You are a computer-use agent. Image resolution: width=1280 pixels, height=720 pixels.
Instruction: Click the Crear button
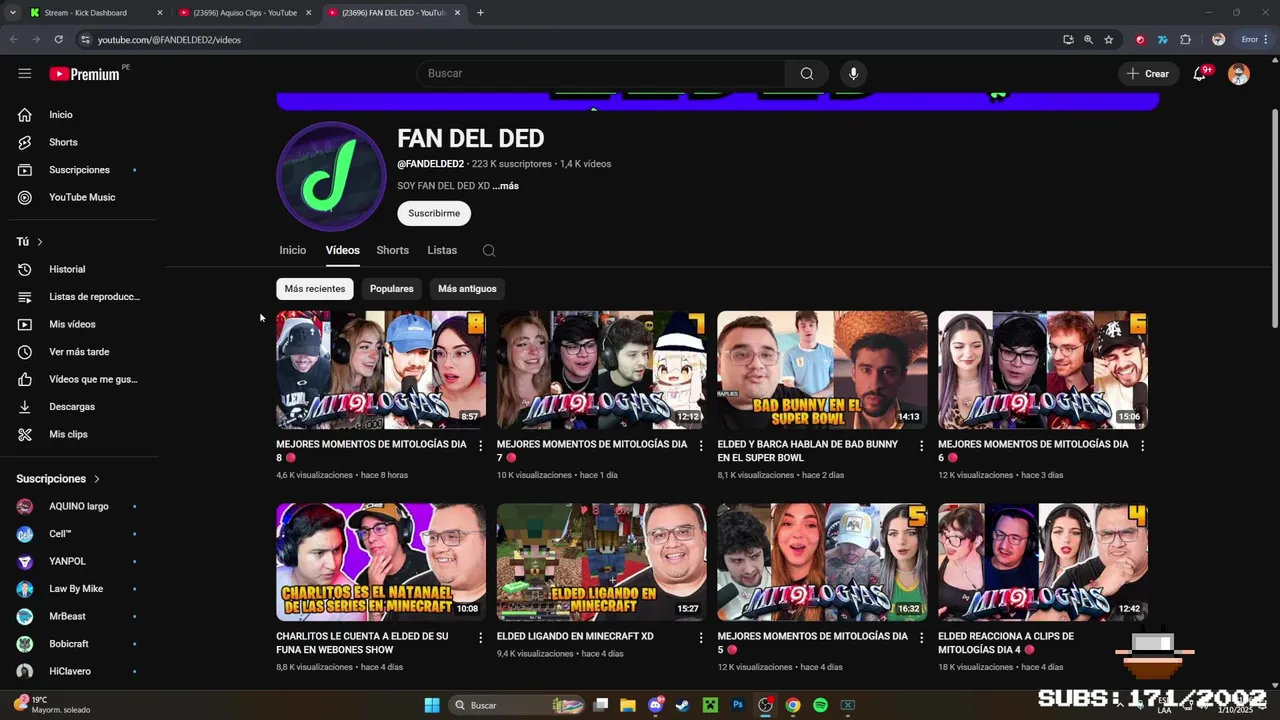(1148, 73)
